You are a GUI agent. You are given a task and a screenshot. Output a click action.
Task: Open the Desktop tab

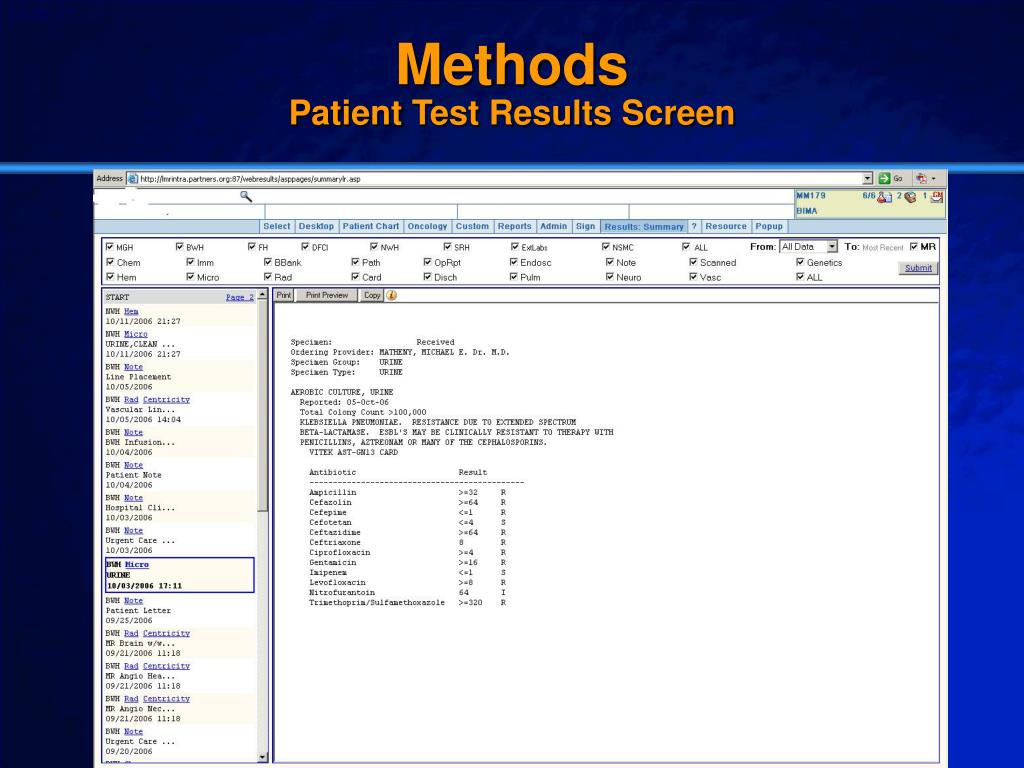pyautogui.click(x=316, y=226)
